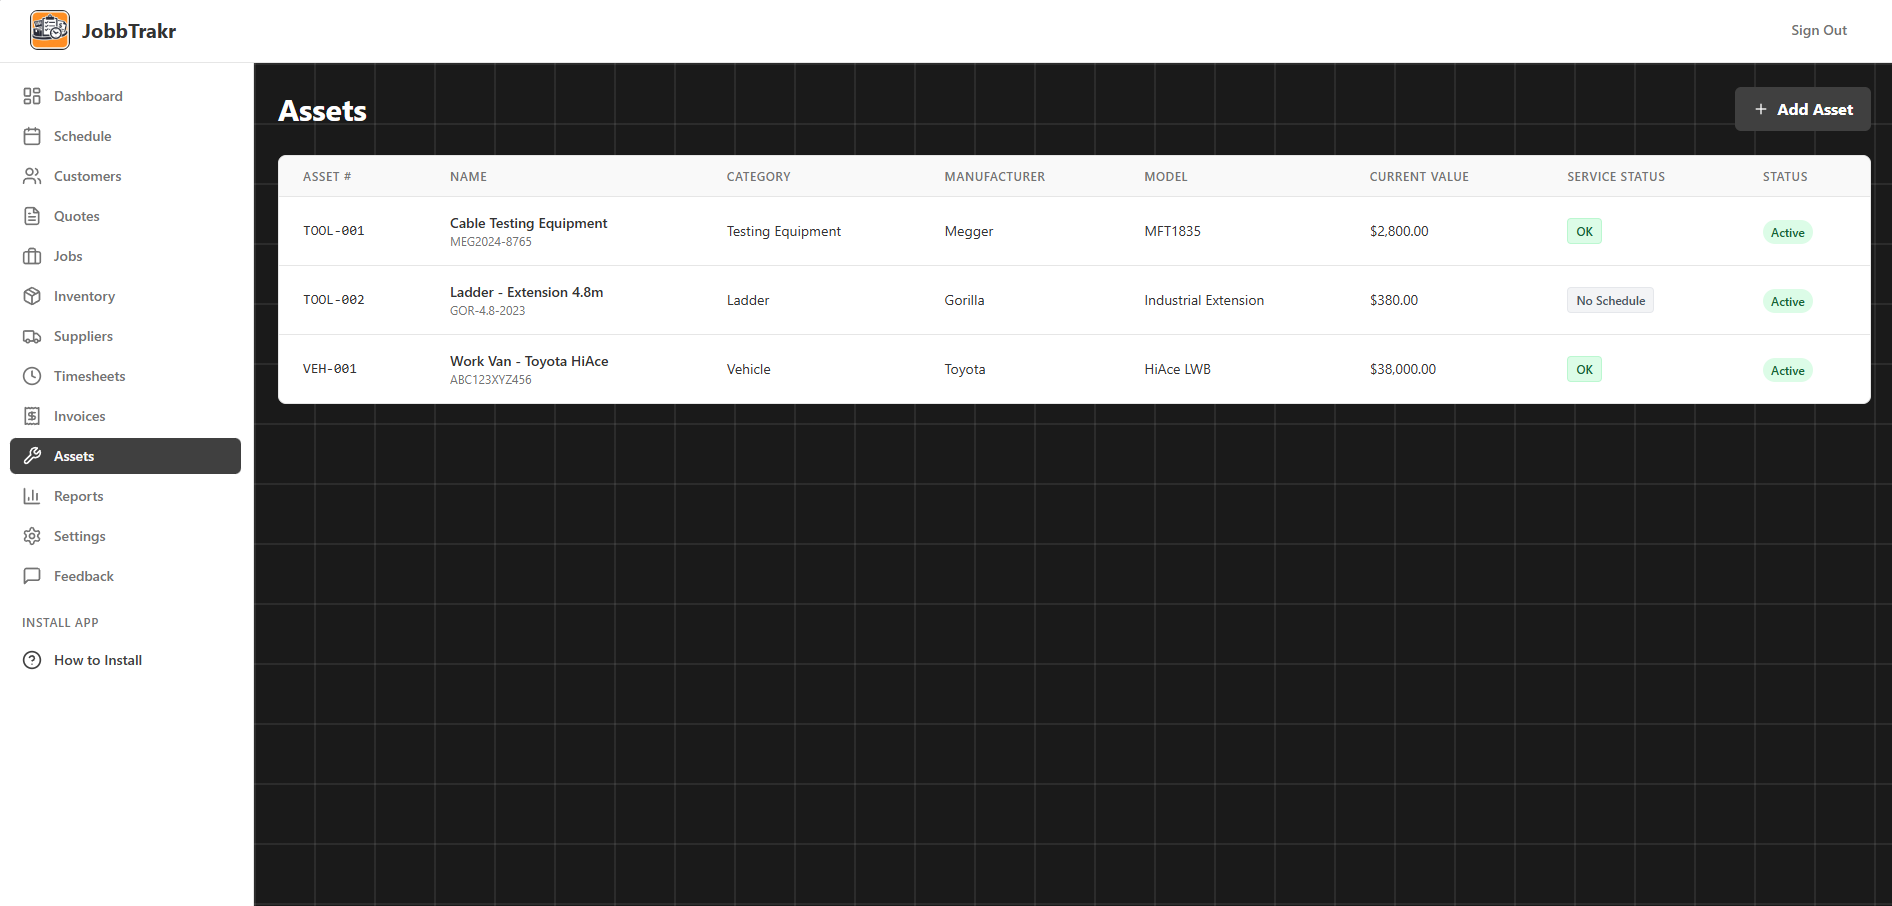Click the Schedule calendar icon
1892x906 pixels.
tap(32, 136)
